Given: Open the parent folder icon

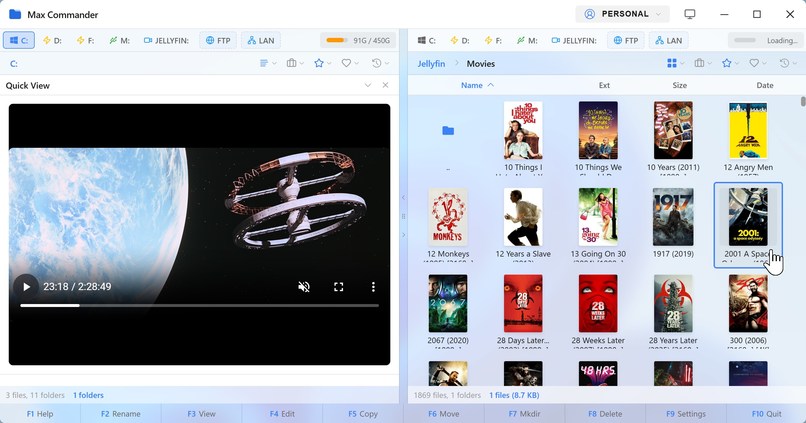Looking at the screenshot, I should [448, 131].
